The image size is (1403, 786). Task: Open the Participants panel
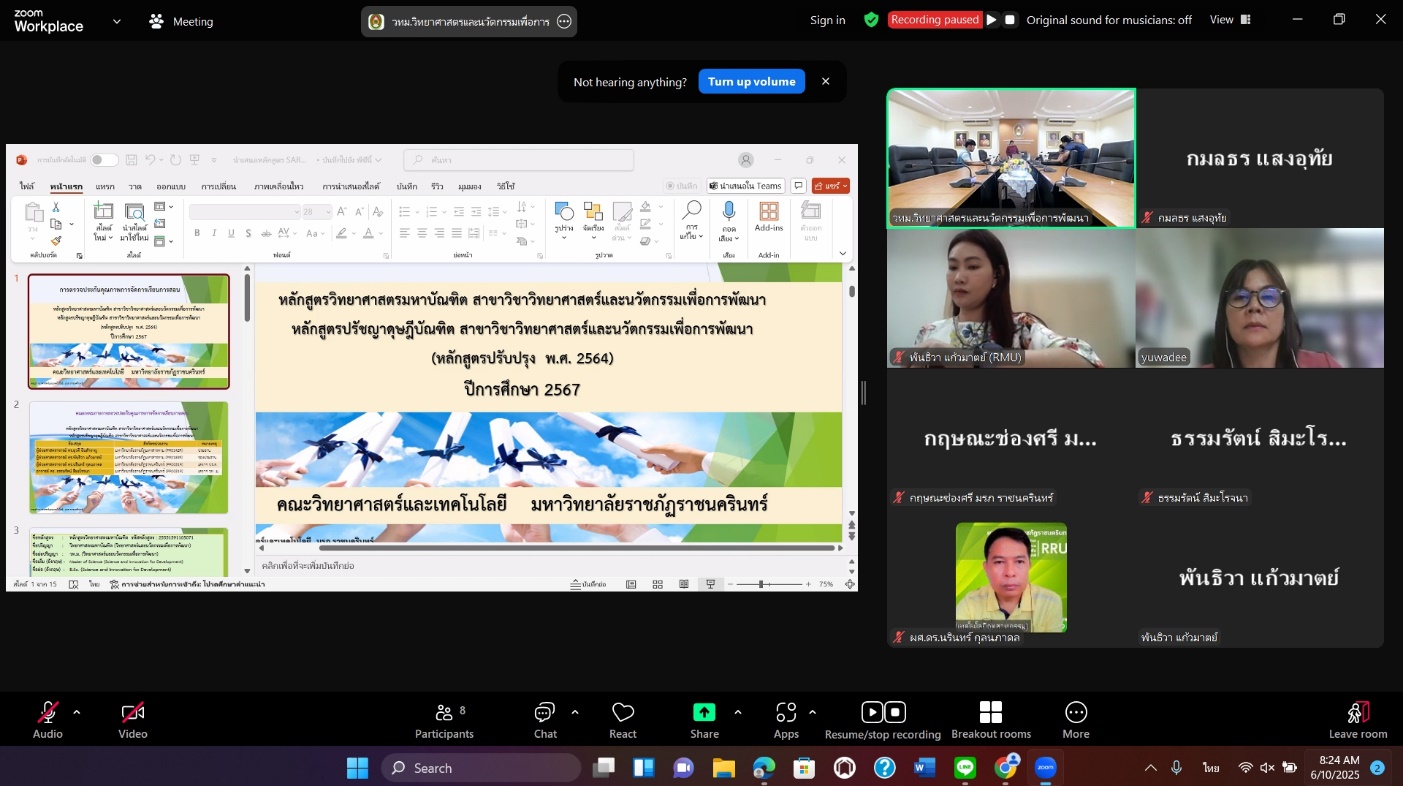[444, 720]
